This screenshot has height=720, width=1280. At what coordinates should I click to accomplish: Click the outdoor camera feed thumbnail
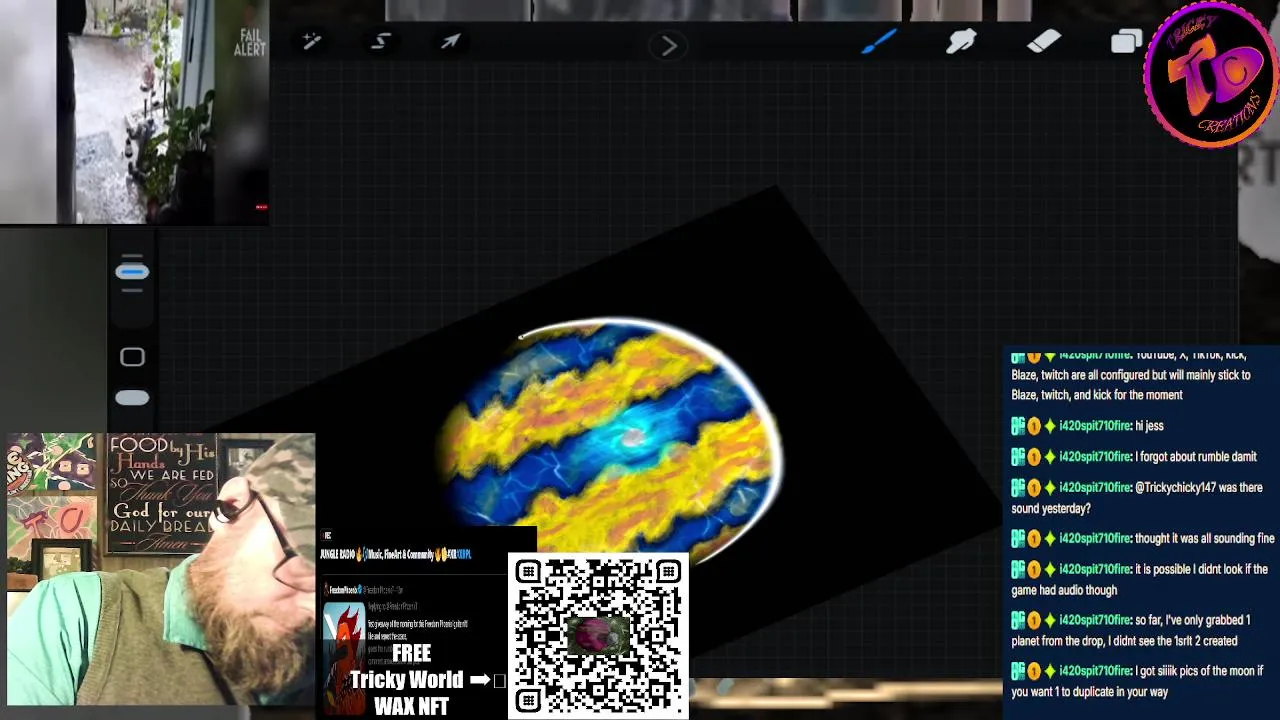pos(134,112)
